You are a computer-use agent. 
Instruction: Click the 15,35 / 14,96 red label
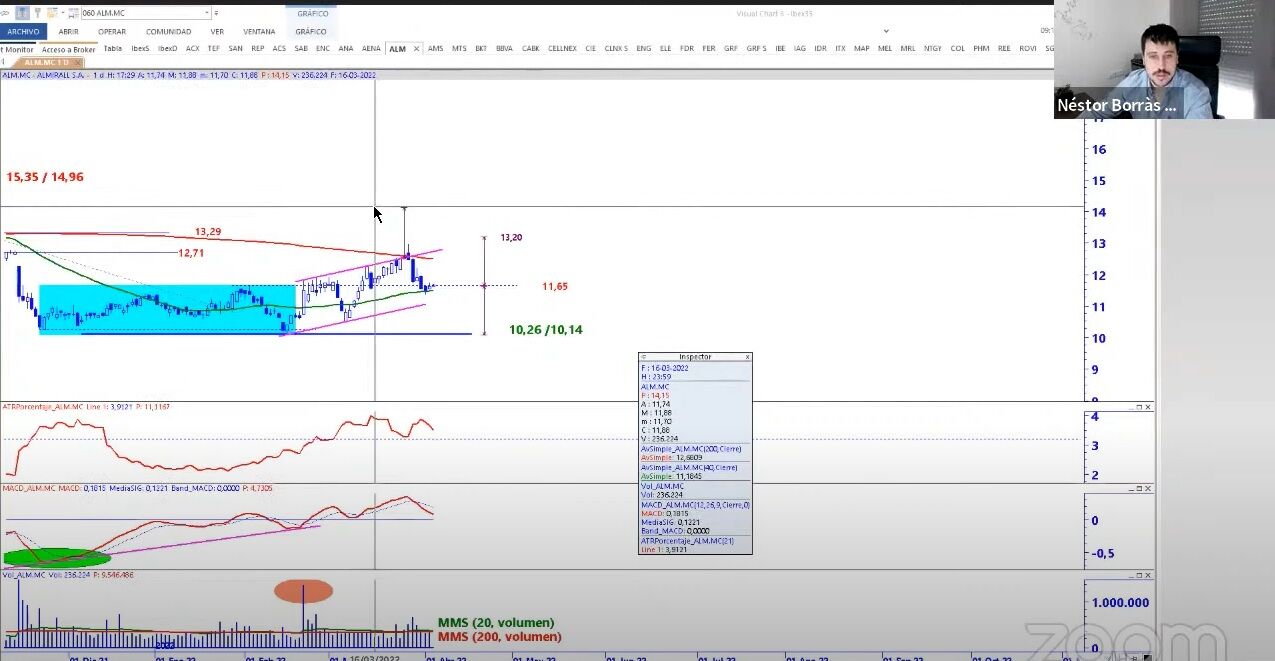45,177
